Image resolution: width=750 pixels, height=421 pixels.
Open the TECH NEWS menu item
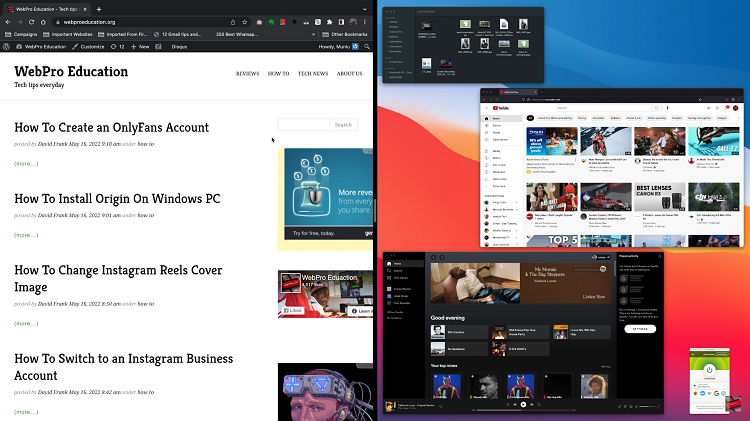tap(313, 74)
